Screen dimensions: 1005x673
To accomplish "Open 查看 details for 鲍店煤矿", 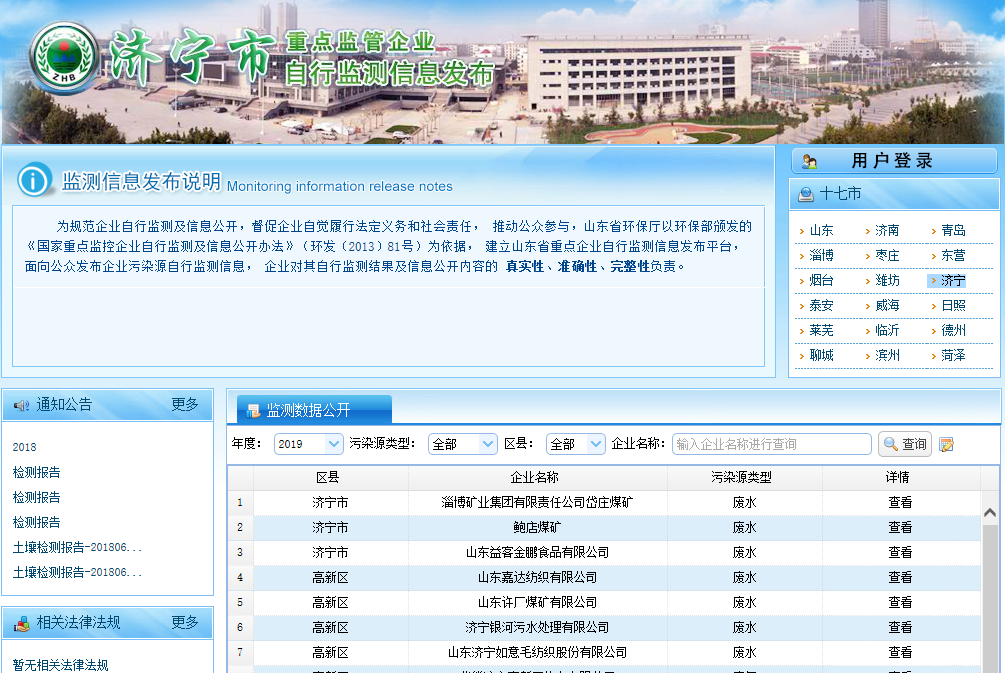I will pyautogui.click(x=900, y=527).
